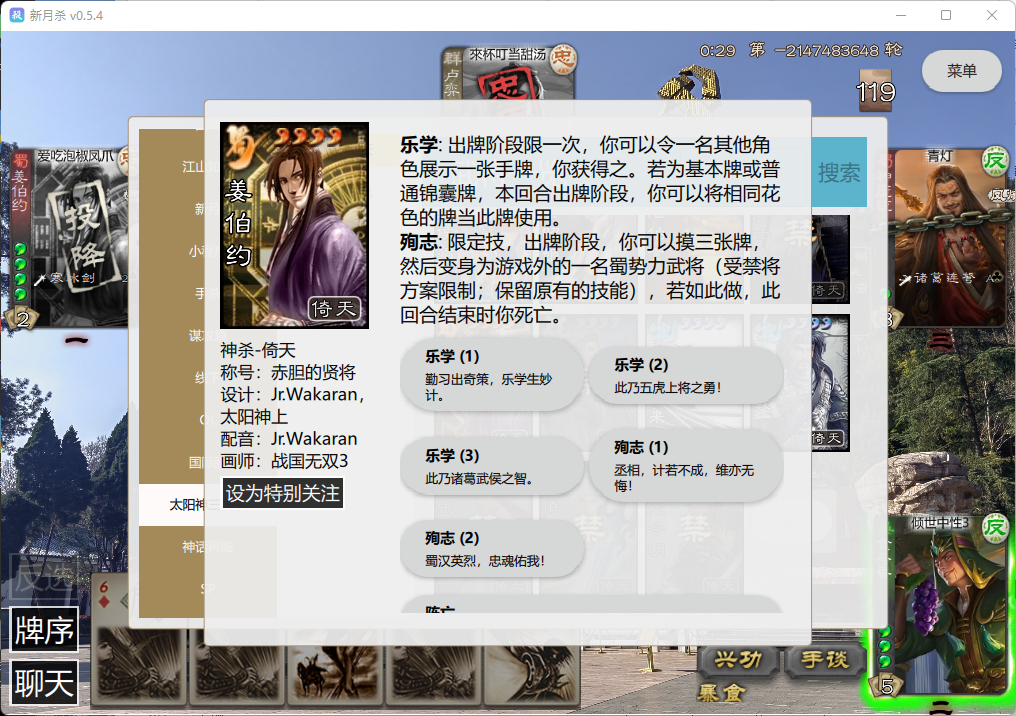Click the 神杀-倚天 package label

click(x=258, y=351)
